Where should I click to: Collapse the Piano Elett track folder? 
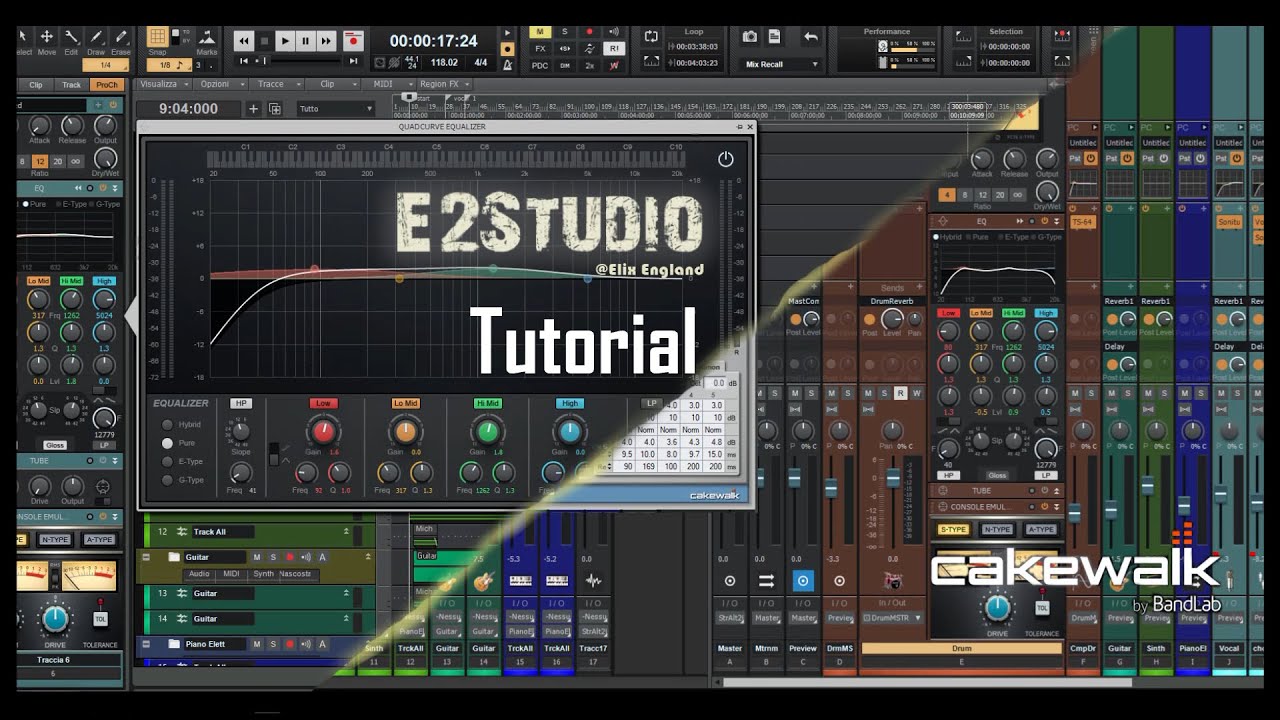[x=146, y=644]
